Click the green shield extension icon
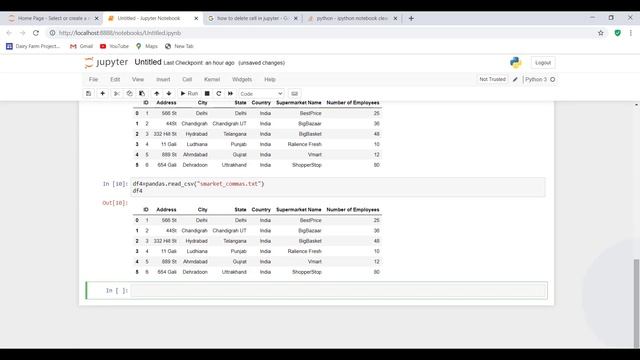640x360 pixels. point(618,33)
